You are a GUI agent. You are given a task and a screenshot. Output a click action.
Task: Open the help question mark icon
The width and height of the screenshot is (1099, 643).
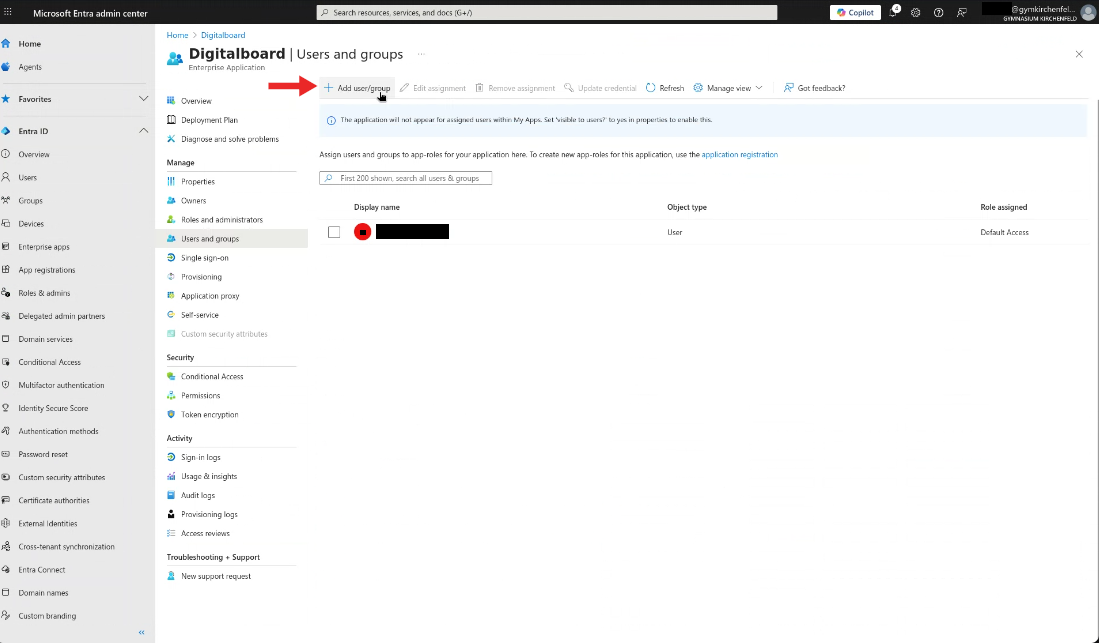[938, 12]
